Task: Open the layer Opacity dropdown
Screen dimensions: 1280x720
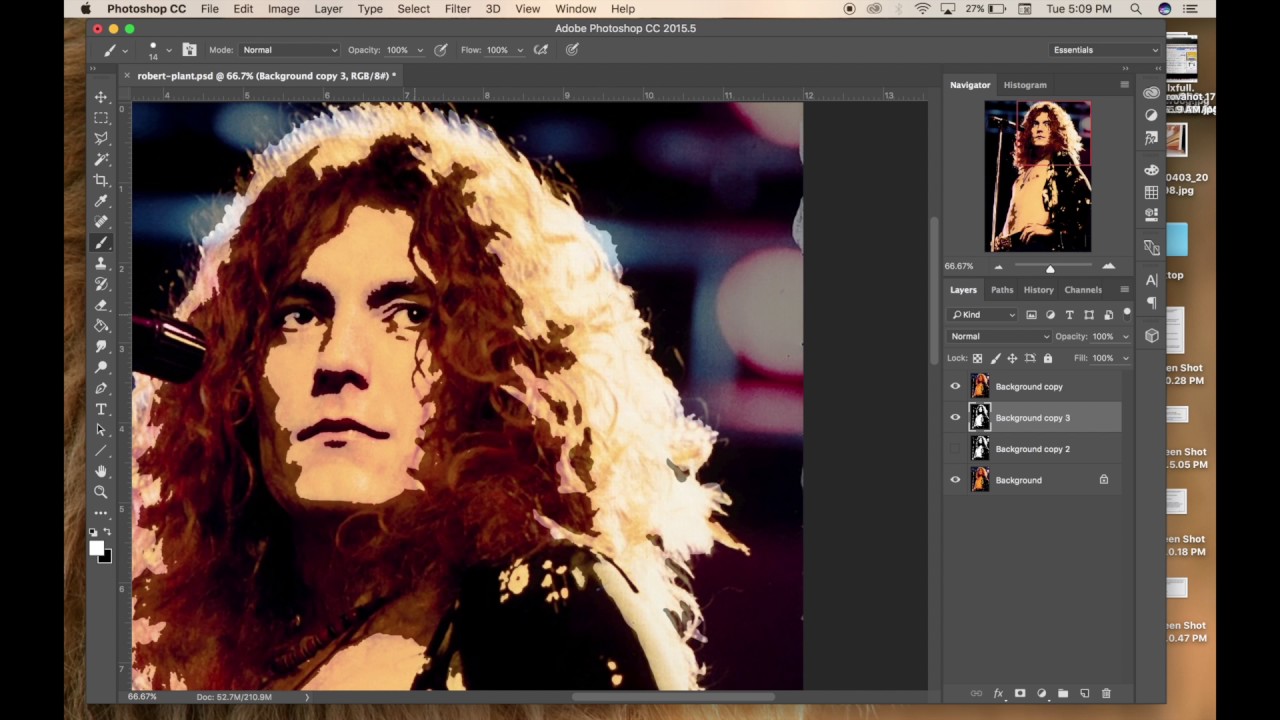Action: (1126, 337)
